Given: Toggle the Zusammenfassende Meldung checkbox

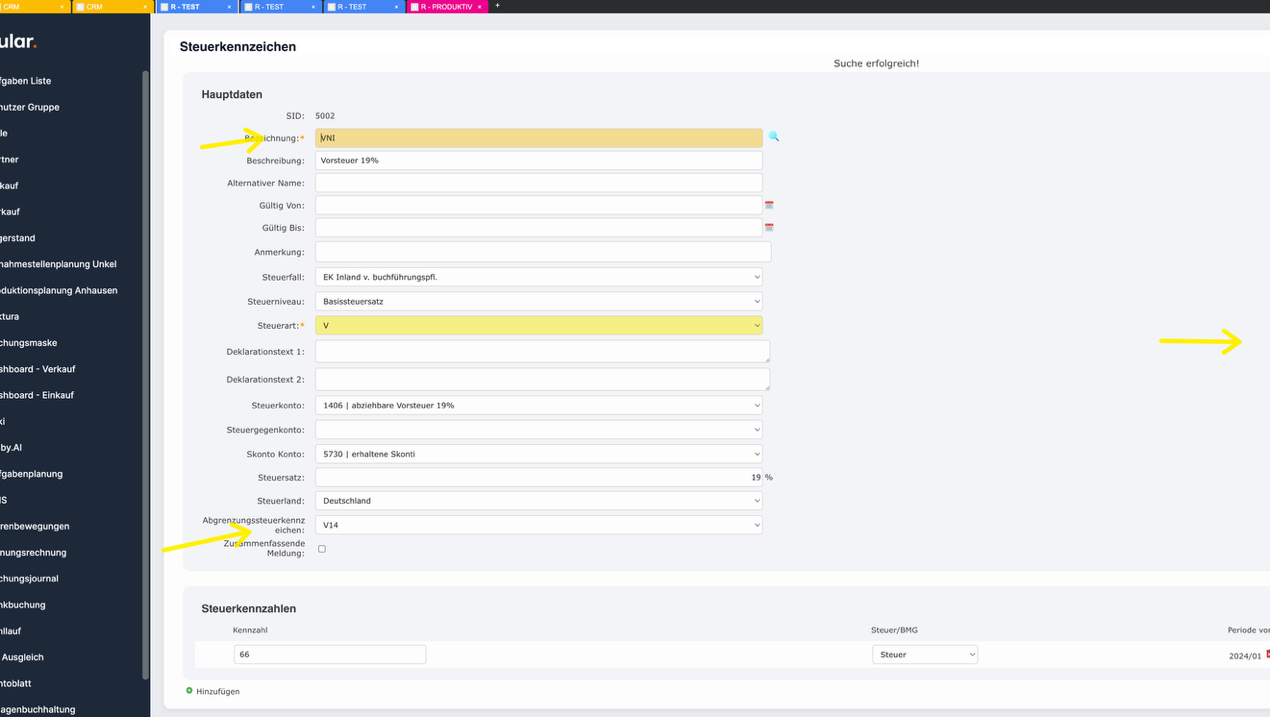Looking at the screenshot, I should coord(322,549).
